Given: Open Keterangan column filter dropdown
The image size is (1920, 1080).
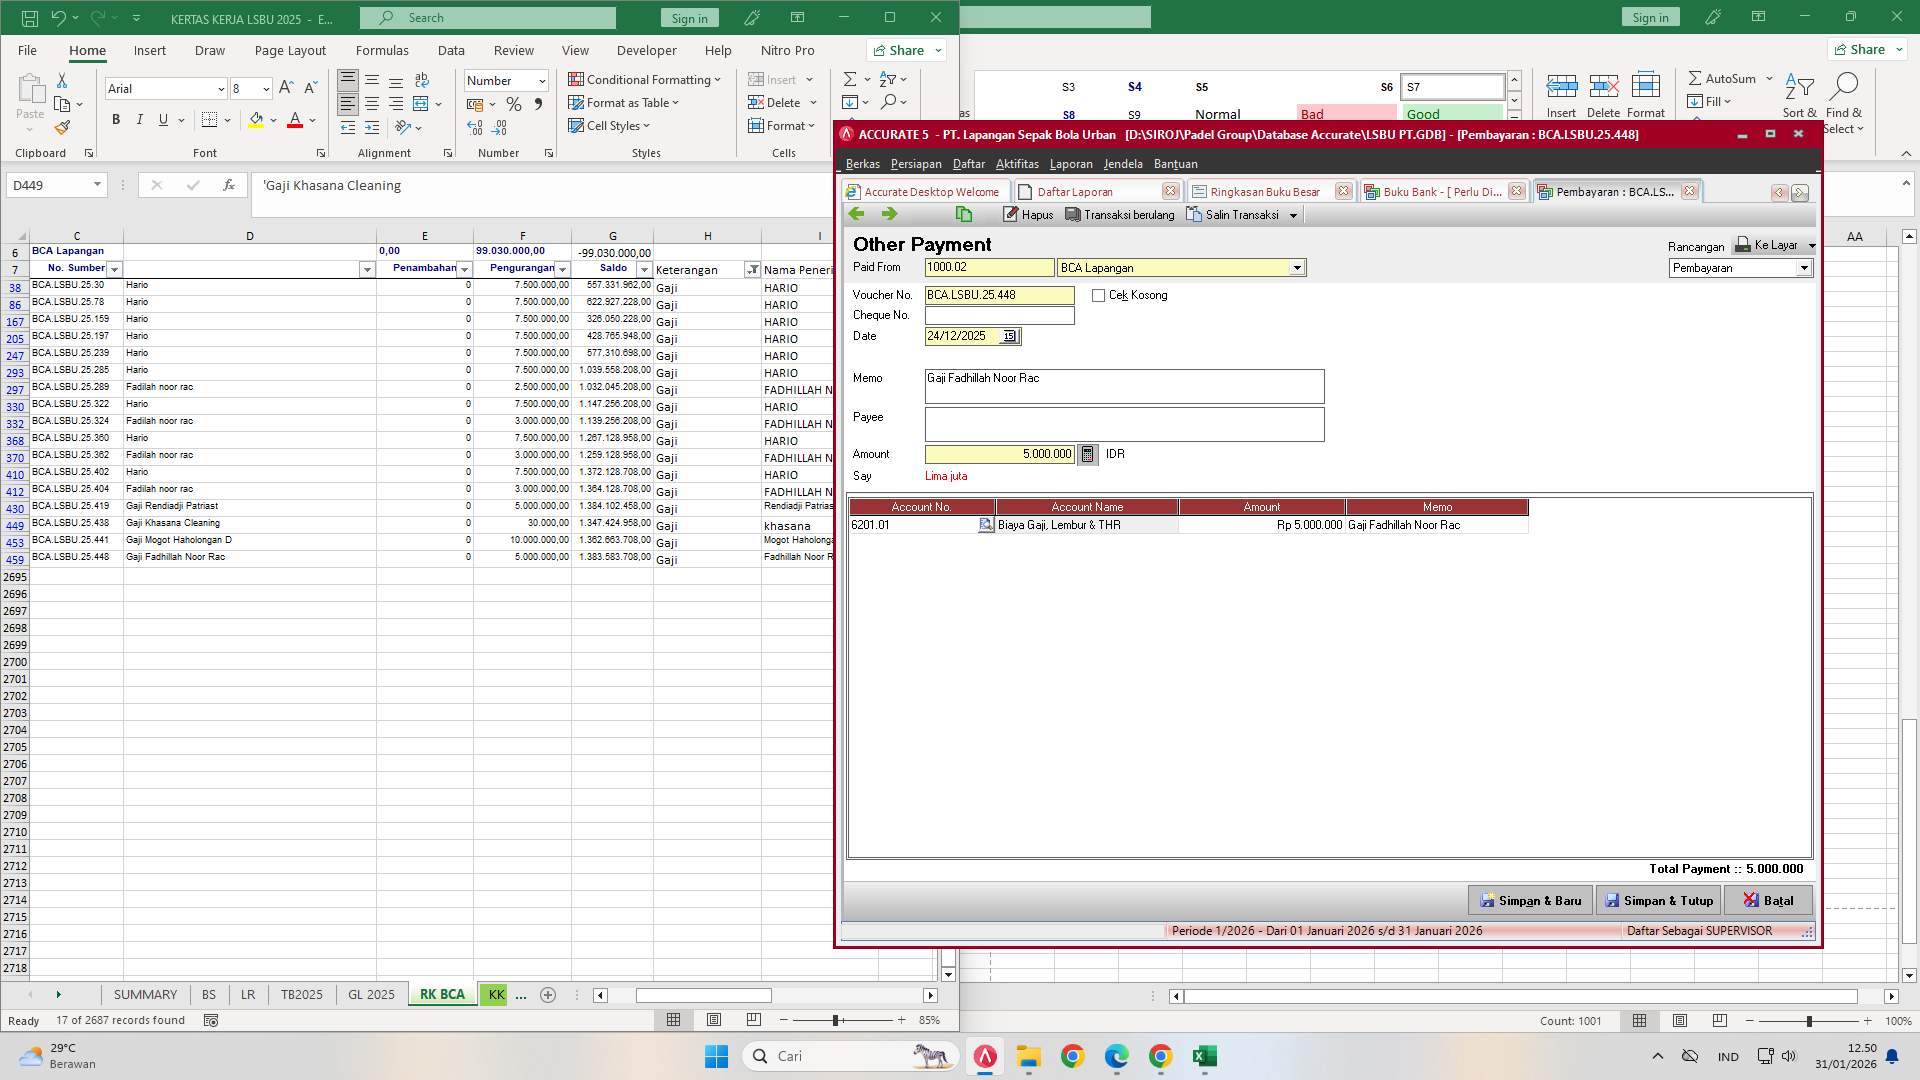Looking at the screenshot, I should (752, 270).
